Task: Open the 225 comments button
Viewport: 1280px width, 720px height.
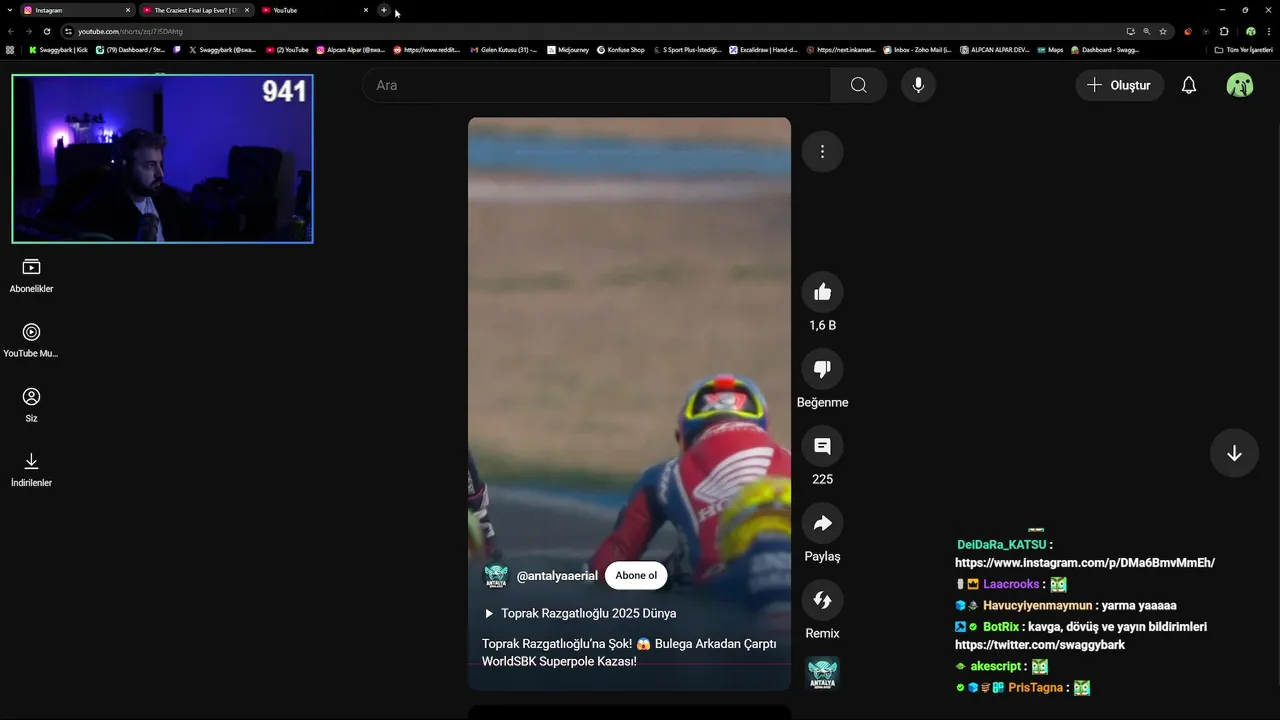Action: (822, 446)
